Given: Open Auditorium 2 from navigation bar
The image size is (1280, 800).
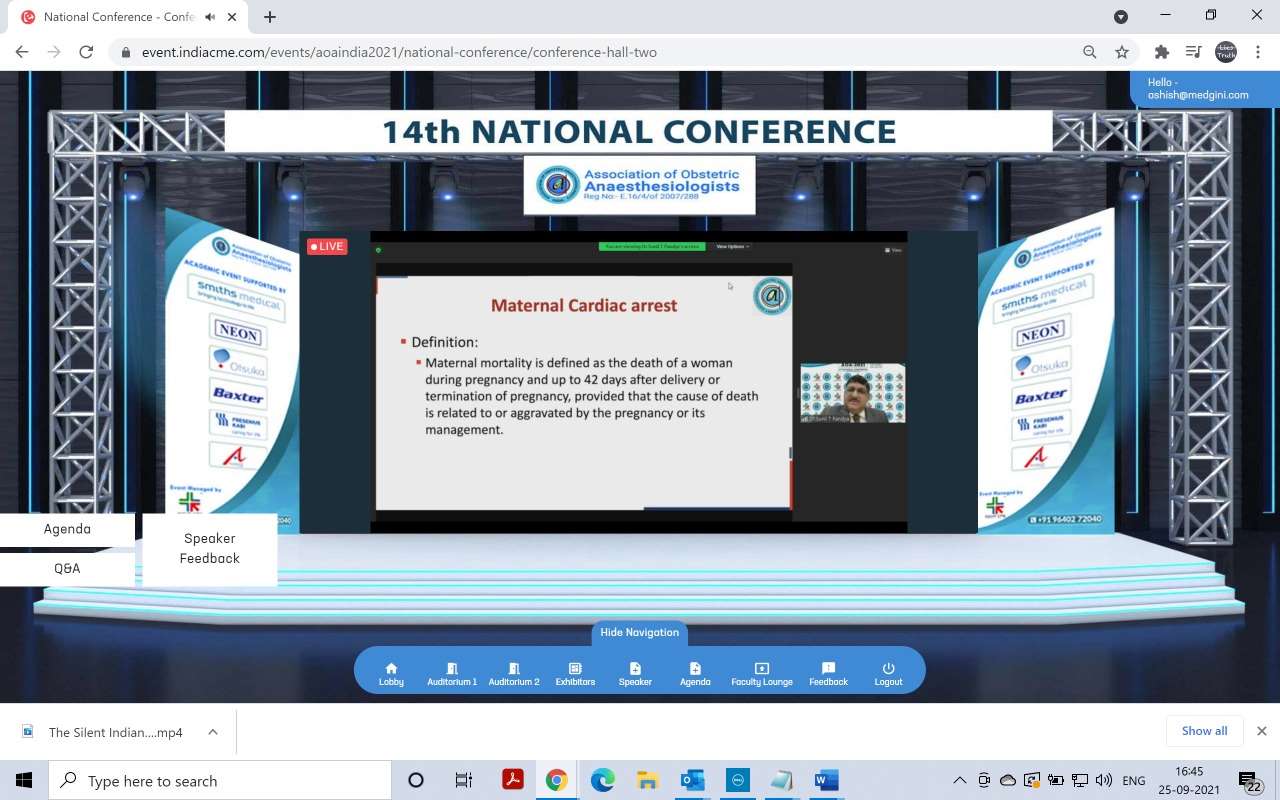Looking at the screenshot, I should [514, 674].
